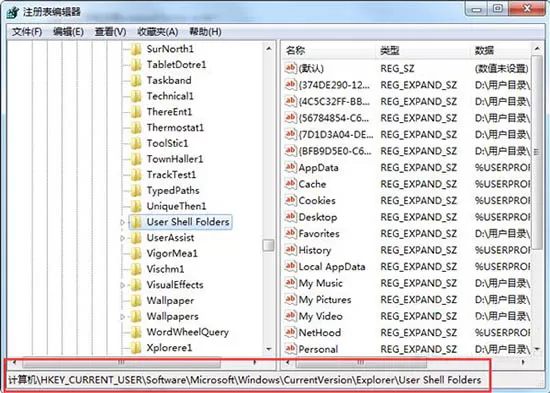Click the string icon beside Favorites
Viewport: 550px width, 393px height.
290,233
